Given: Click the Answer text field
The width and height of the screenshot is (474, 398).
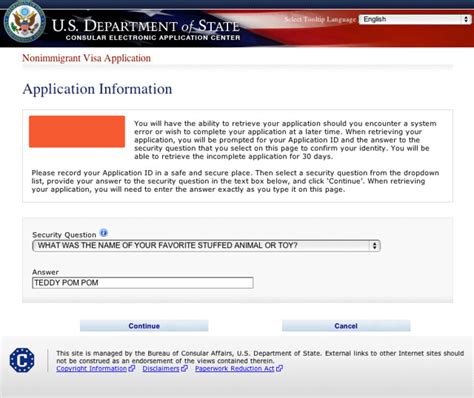Looking at the screenshot, I should (143, 283).
